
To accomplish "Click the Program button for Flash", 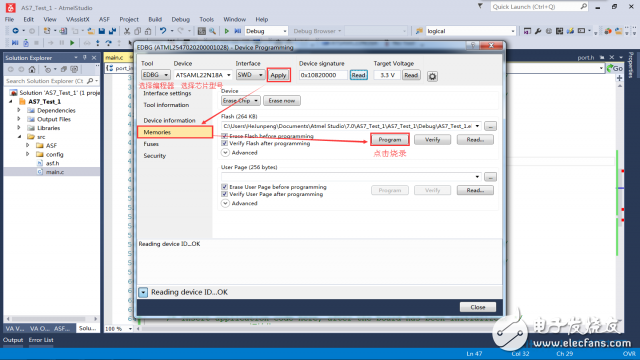I will tap(390, 140).
